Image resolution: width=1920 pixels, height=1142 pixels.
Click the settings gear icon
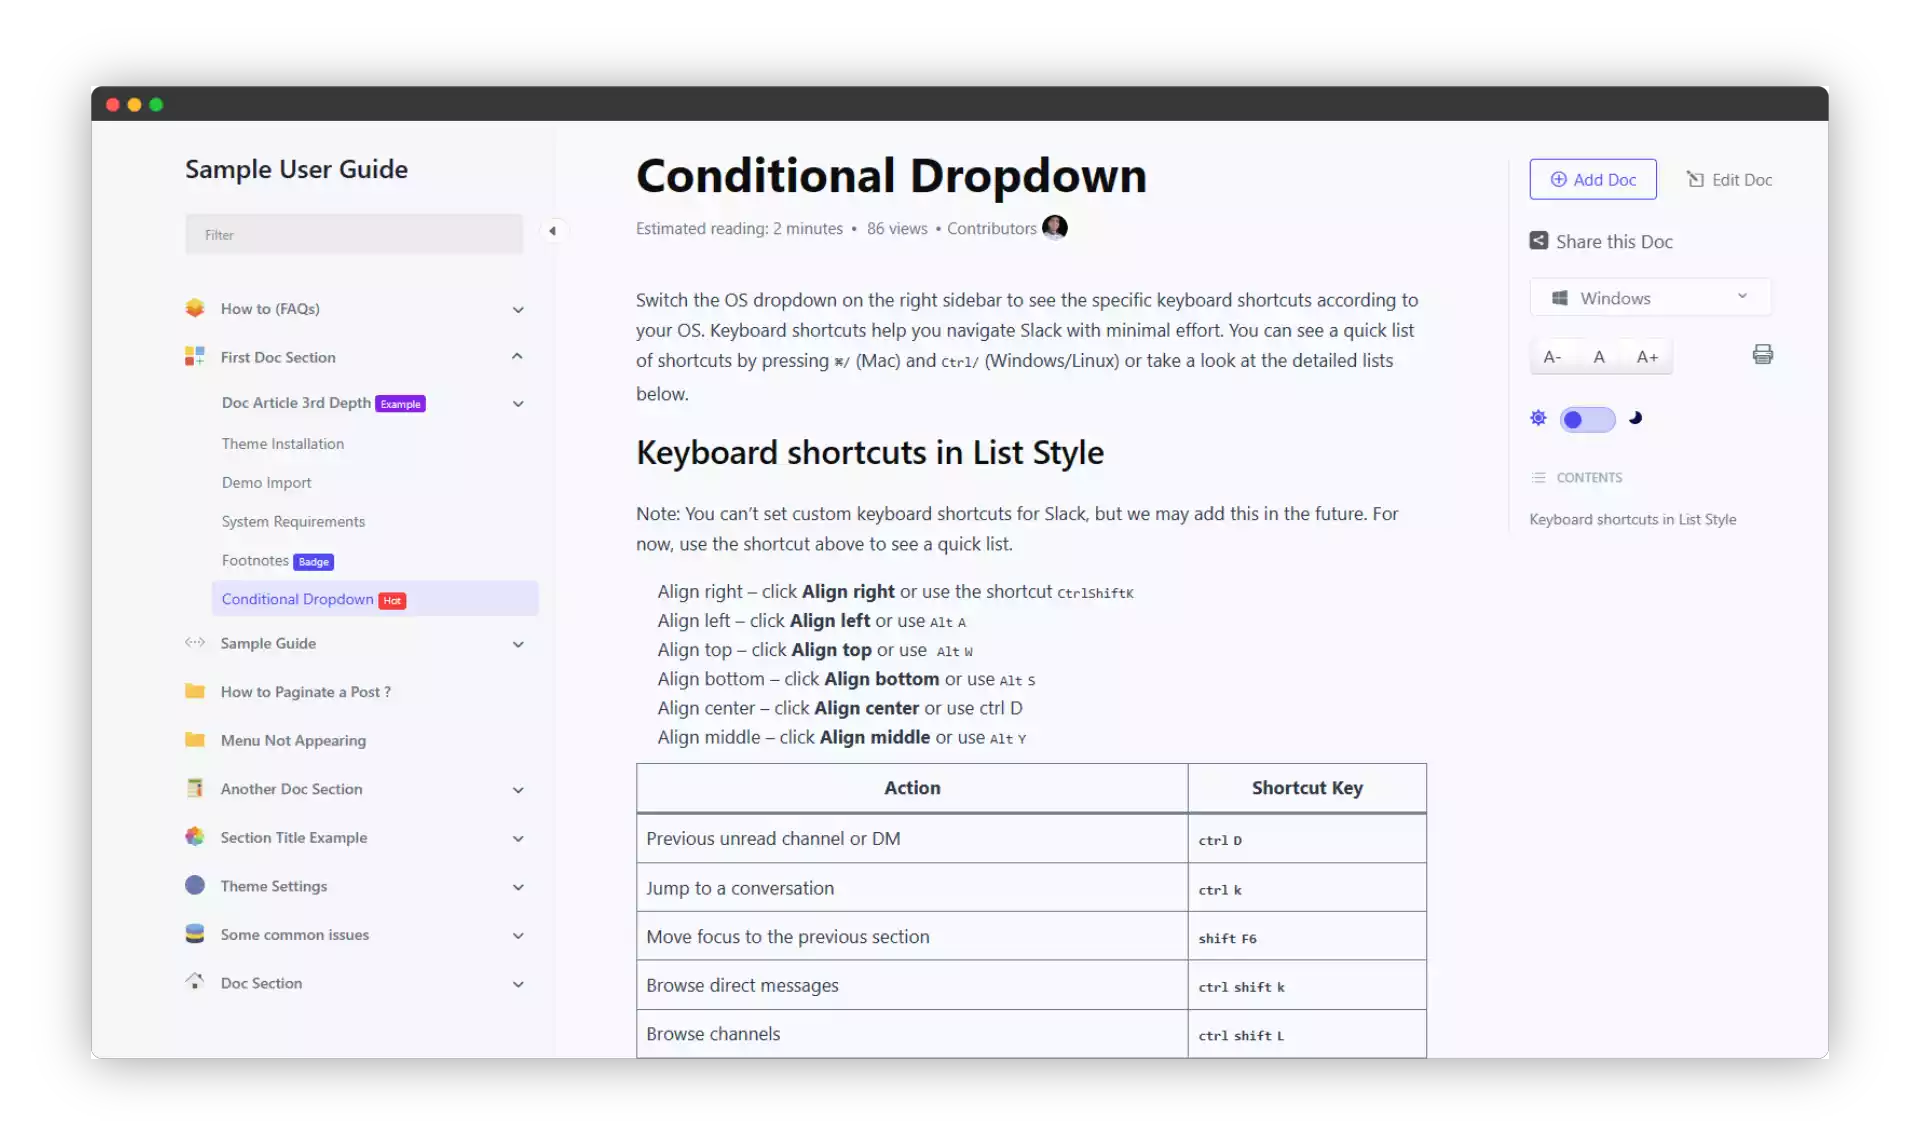pyautogui.click(x=1540, y=419)
